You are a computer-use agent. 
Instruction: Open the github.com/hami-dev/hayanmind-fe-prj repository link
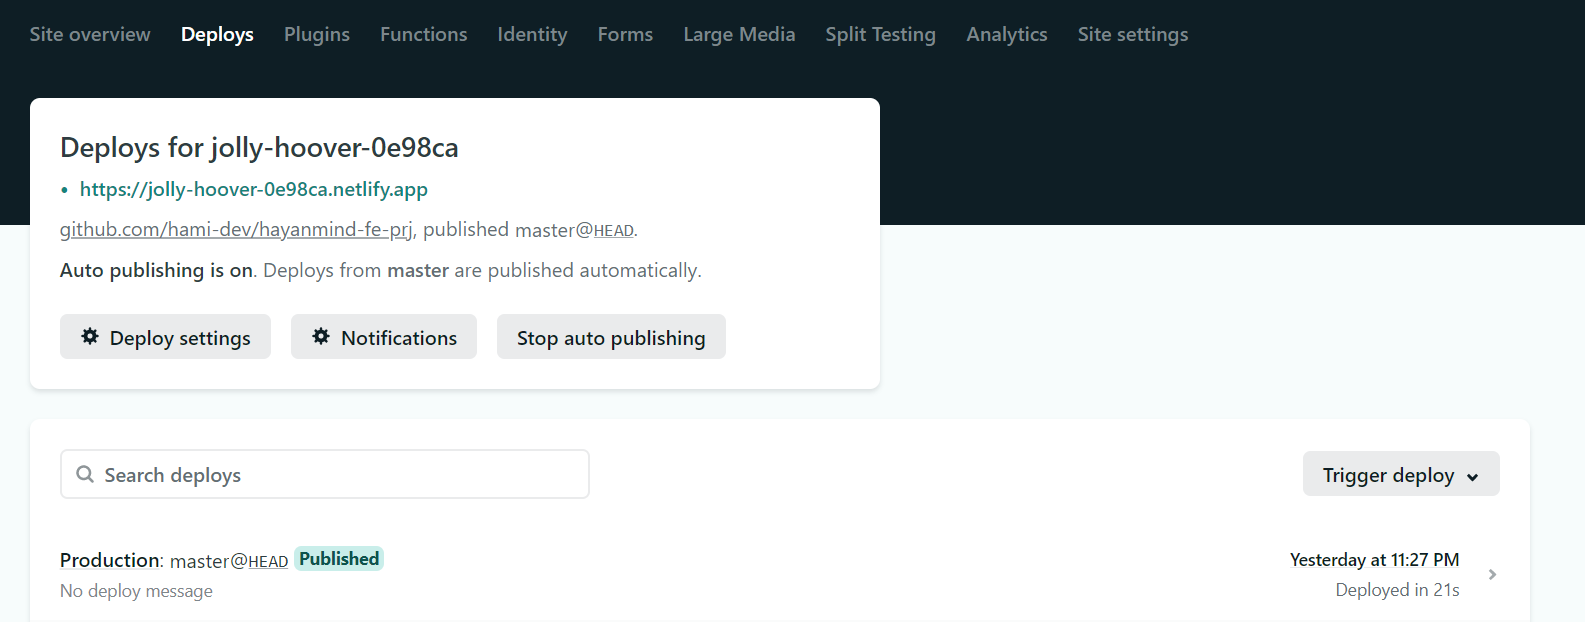[x=236, y=229]
